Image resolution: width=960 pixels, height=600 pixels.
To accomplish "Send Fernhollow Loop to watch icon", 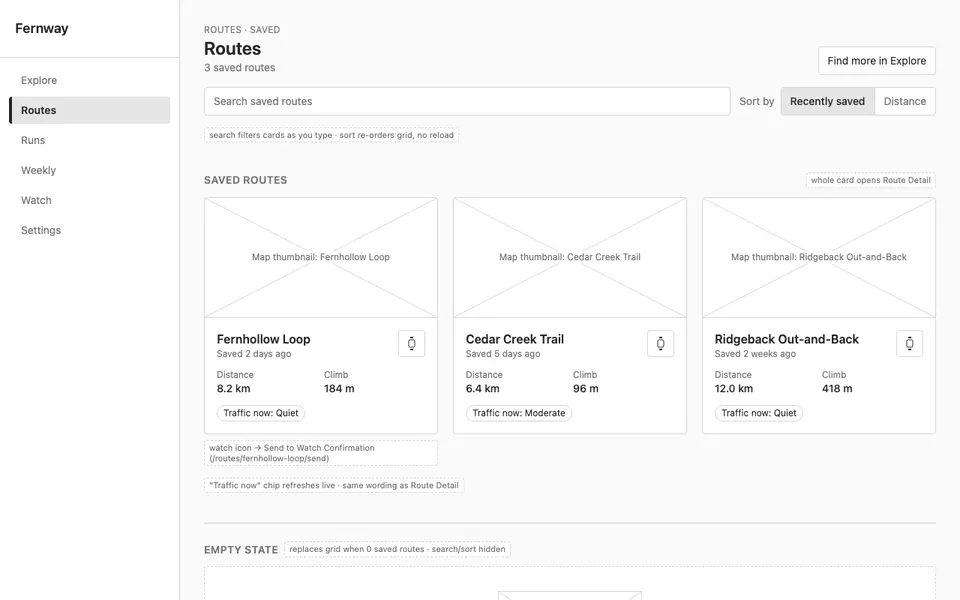I will pos(411,343).
